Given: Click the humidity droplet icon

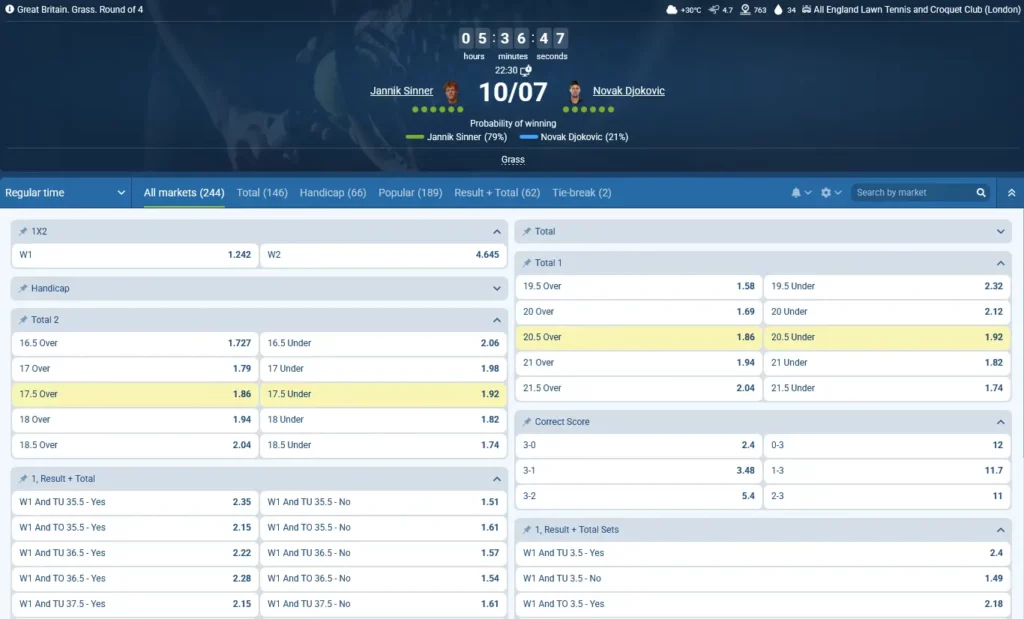Looking at the screenshot, I should (x=778, y=10).
